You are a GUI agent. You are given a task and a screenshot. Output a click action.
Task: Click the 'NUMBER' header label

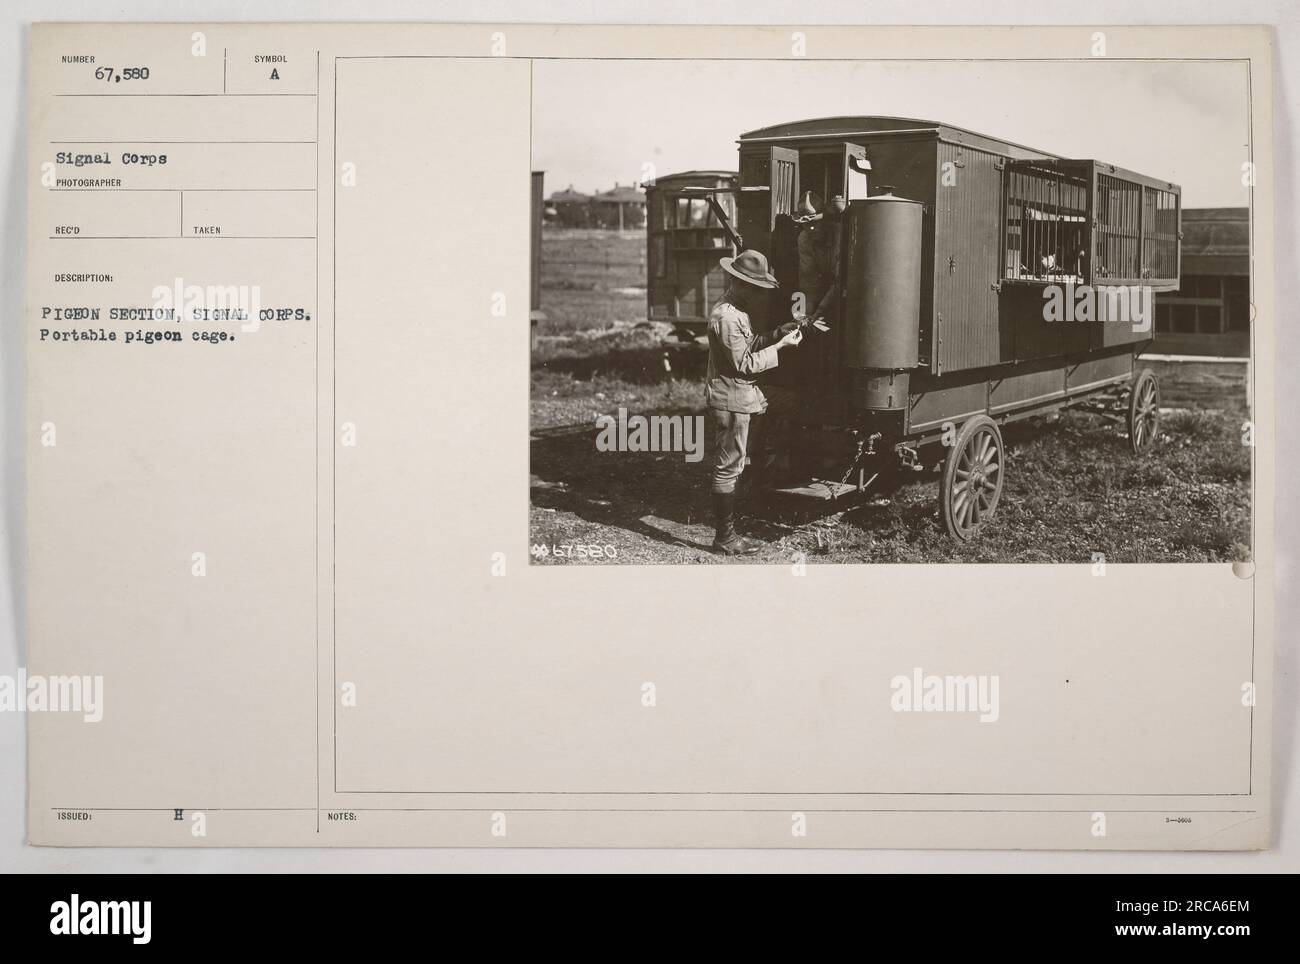(x=77, y=59)
